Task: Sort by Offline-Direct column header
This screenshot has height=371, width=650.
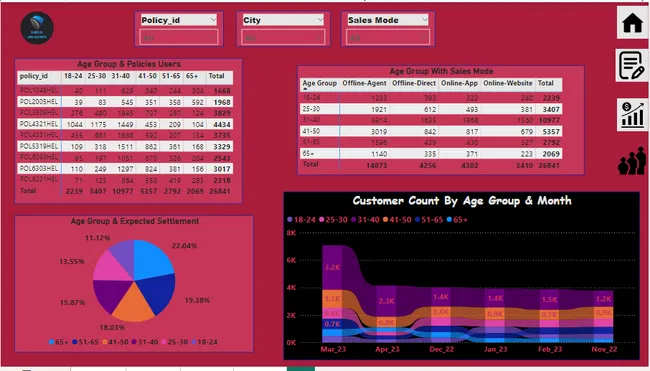Action: pyautogui.click(x=414, y=83)
